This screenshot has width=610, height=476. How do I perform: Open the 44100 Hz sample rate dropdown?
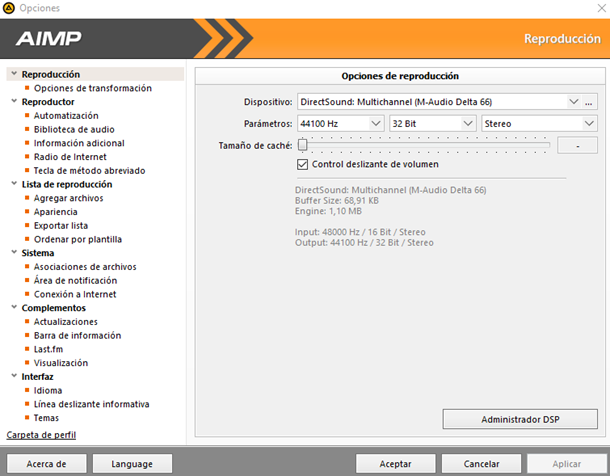[375, 124]
